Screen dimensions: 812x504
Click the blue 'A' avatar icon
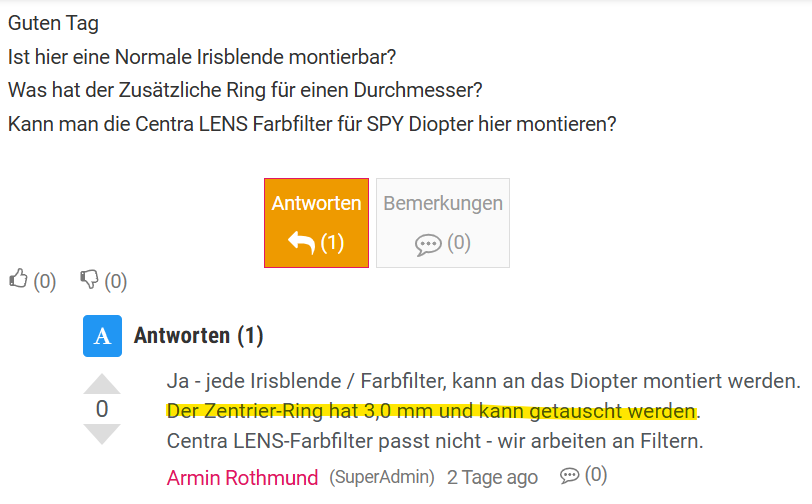[102, 336]
